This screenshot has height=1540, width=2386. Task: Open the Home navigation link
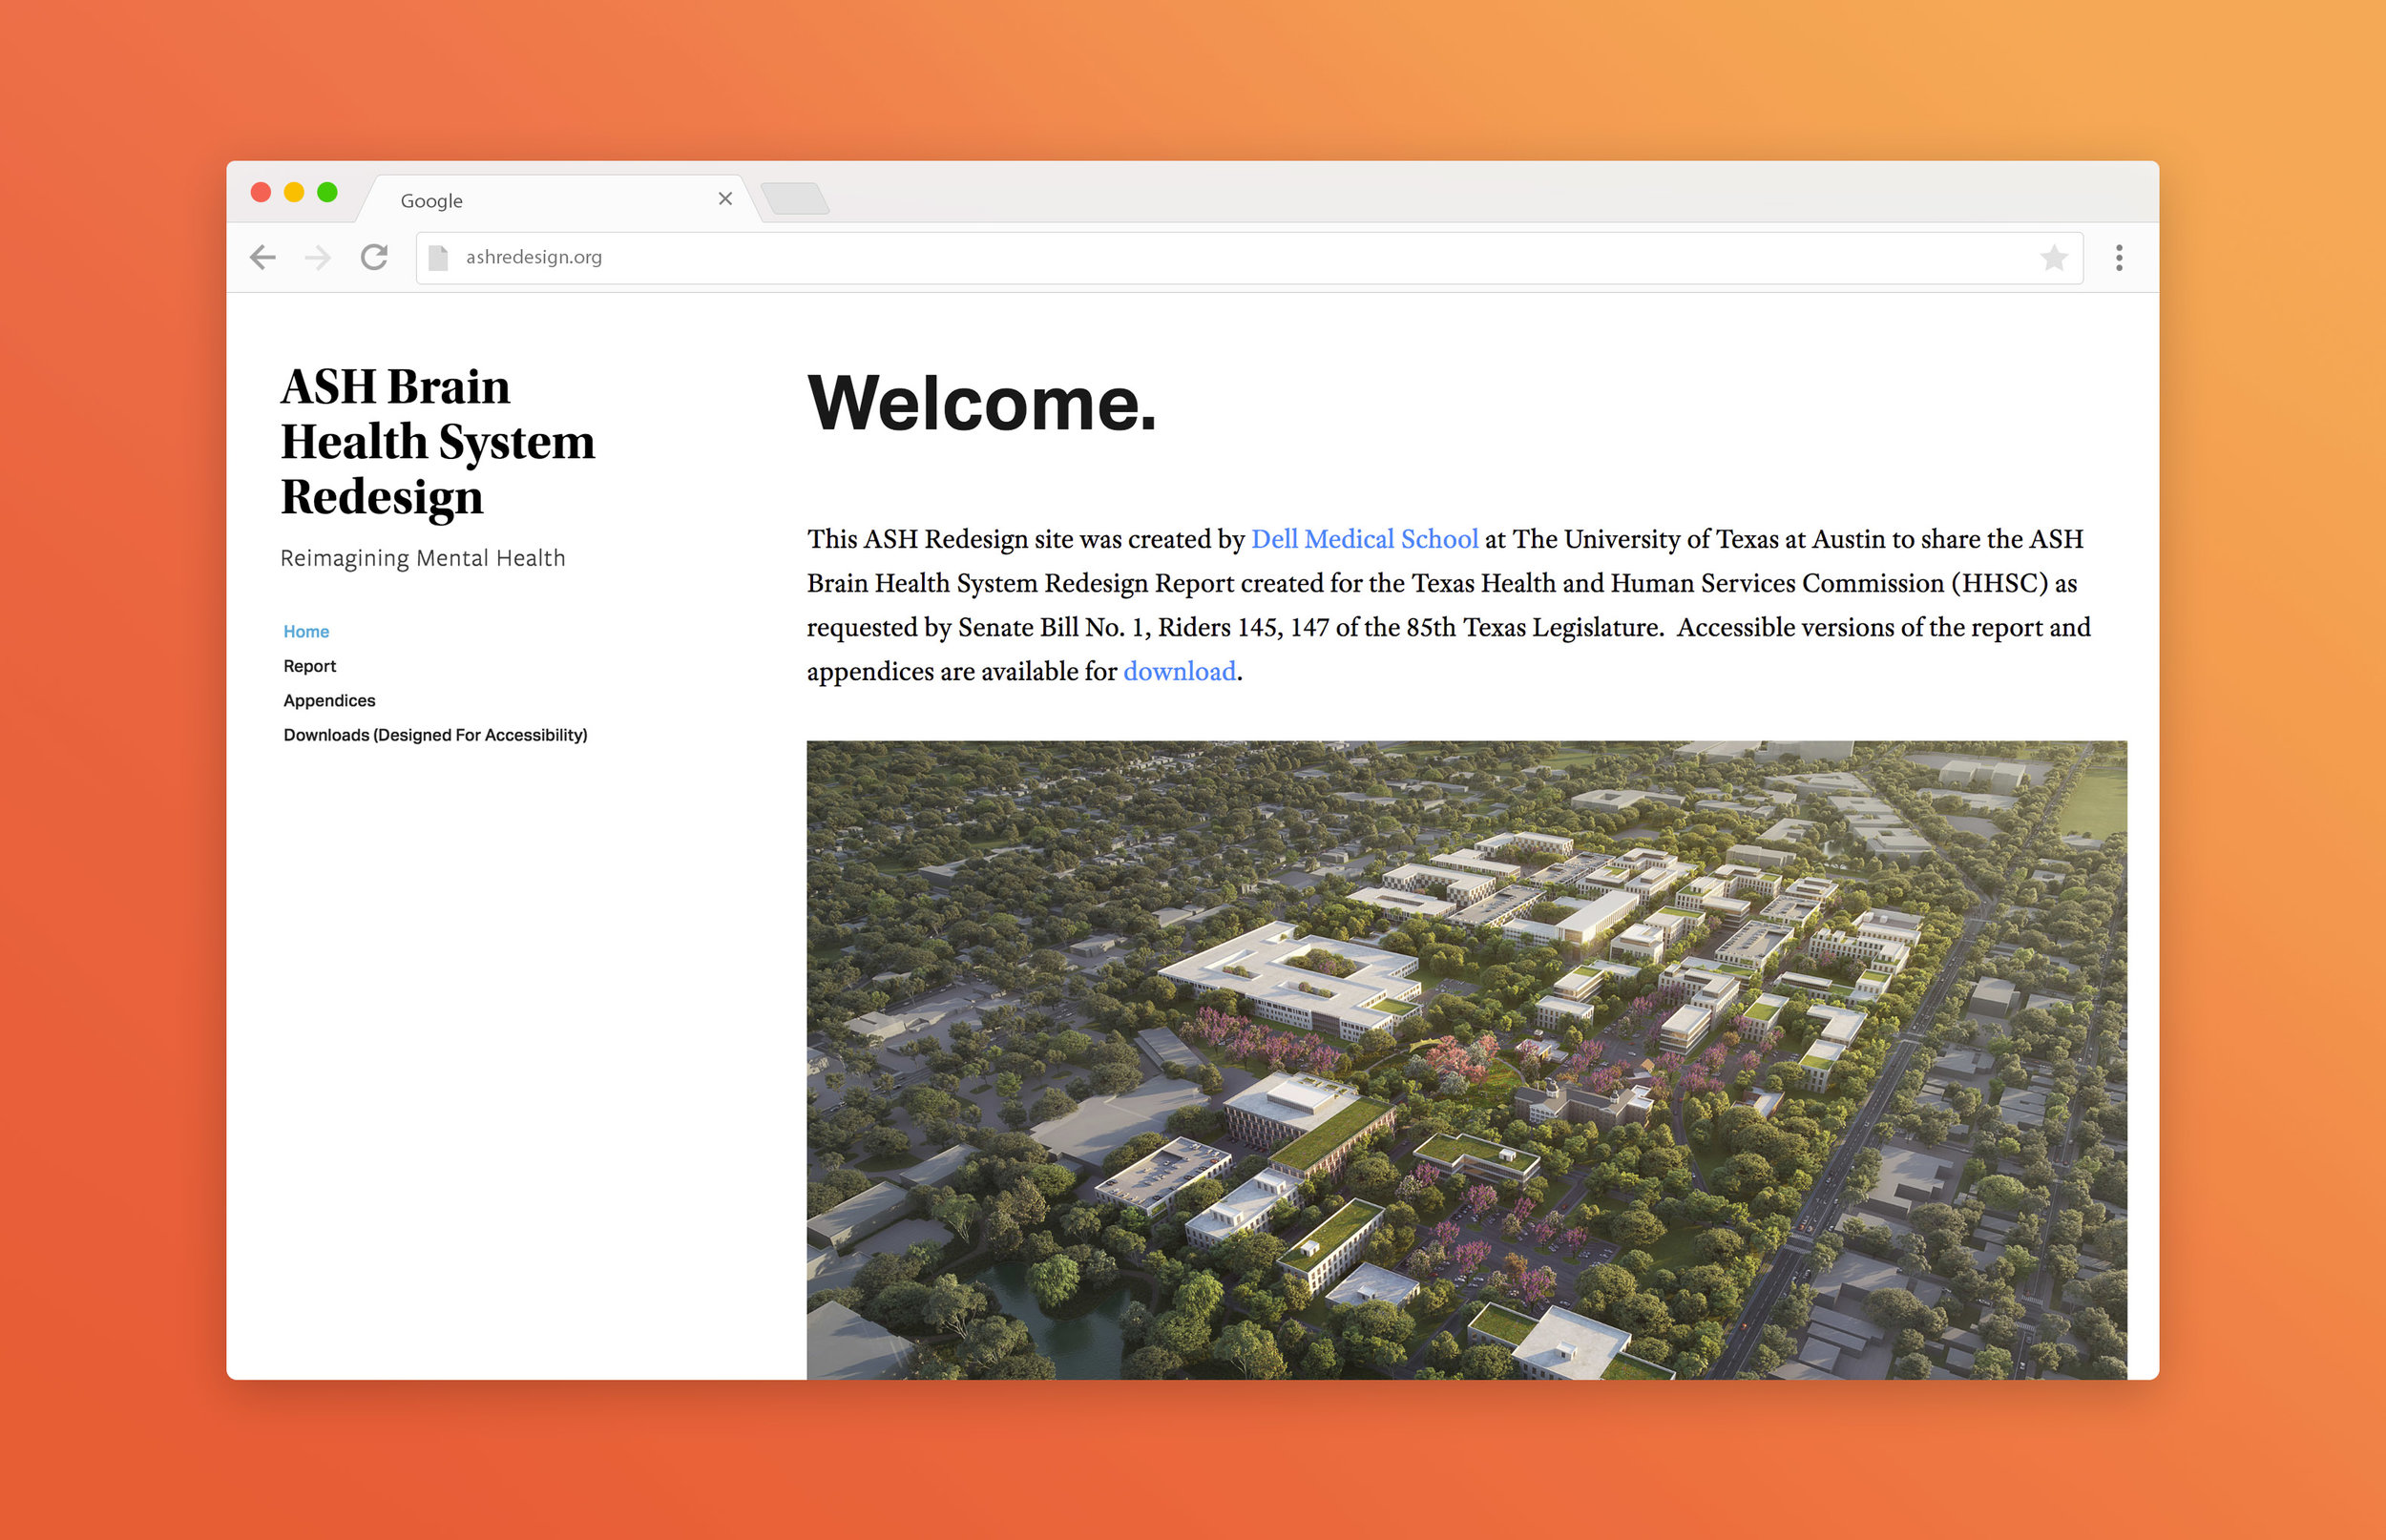click(x=306, y=632)
